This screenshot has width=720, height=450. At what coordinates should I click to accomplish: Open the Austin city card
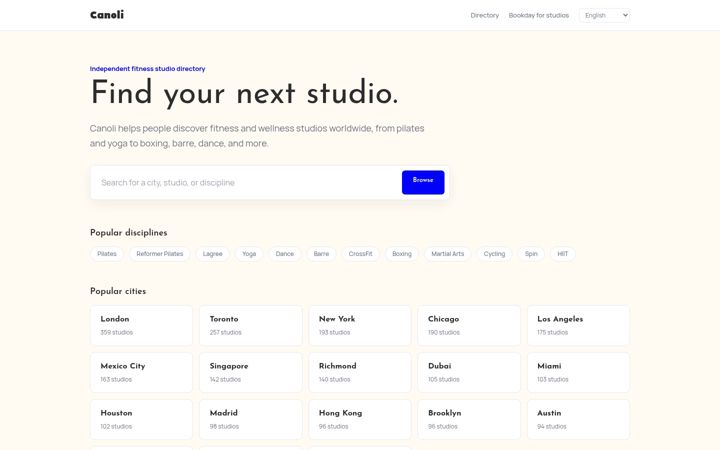(x=579, y=419)
